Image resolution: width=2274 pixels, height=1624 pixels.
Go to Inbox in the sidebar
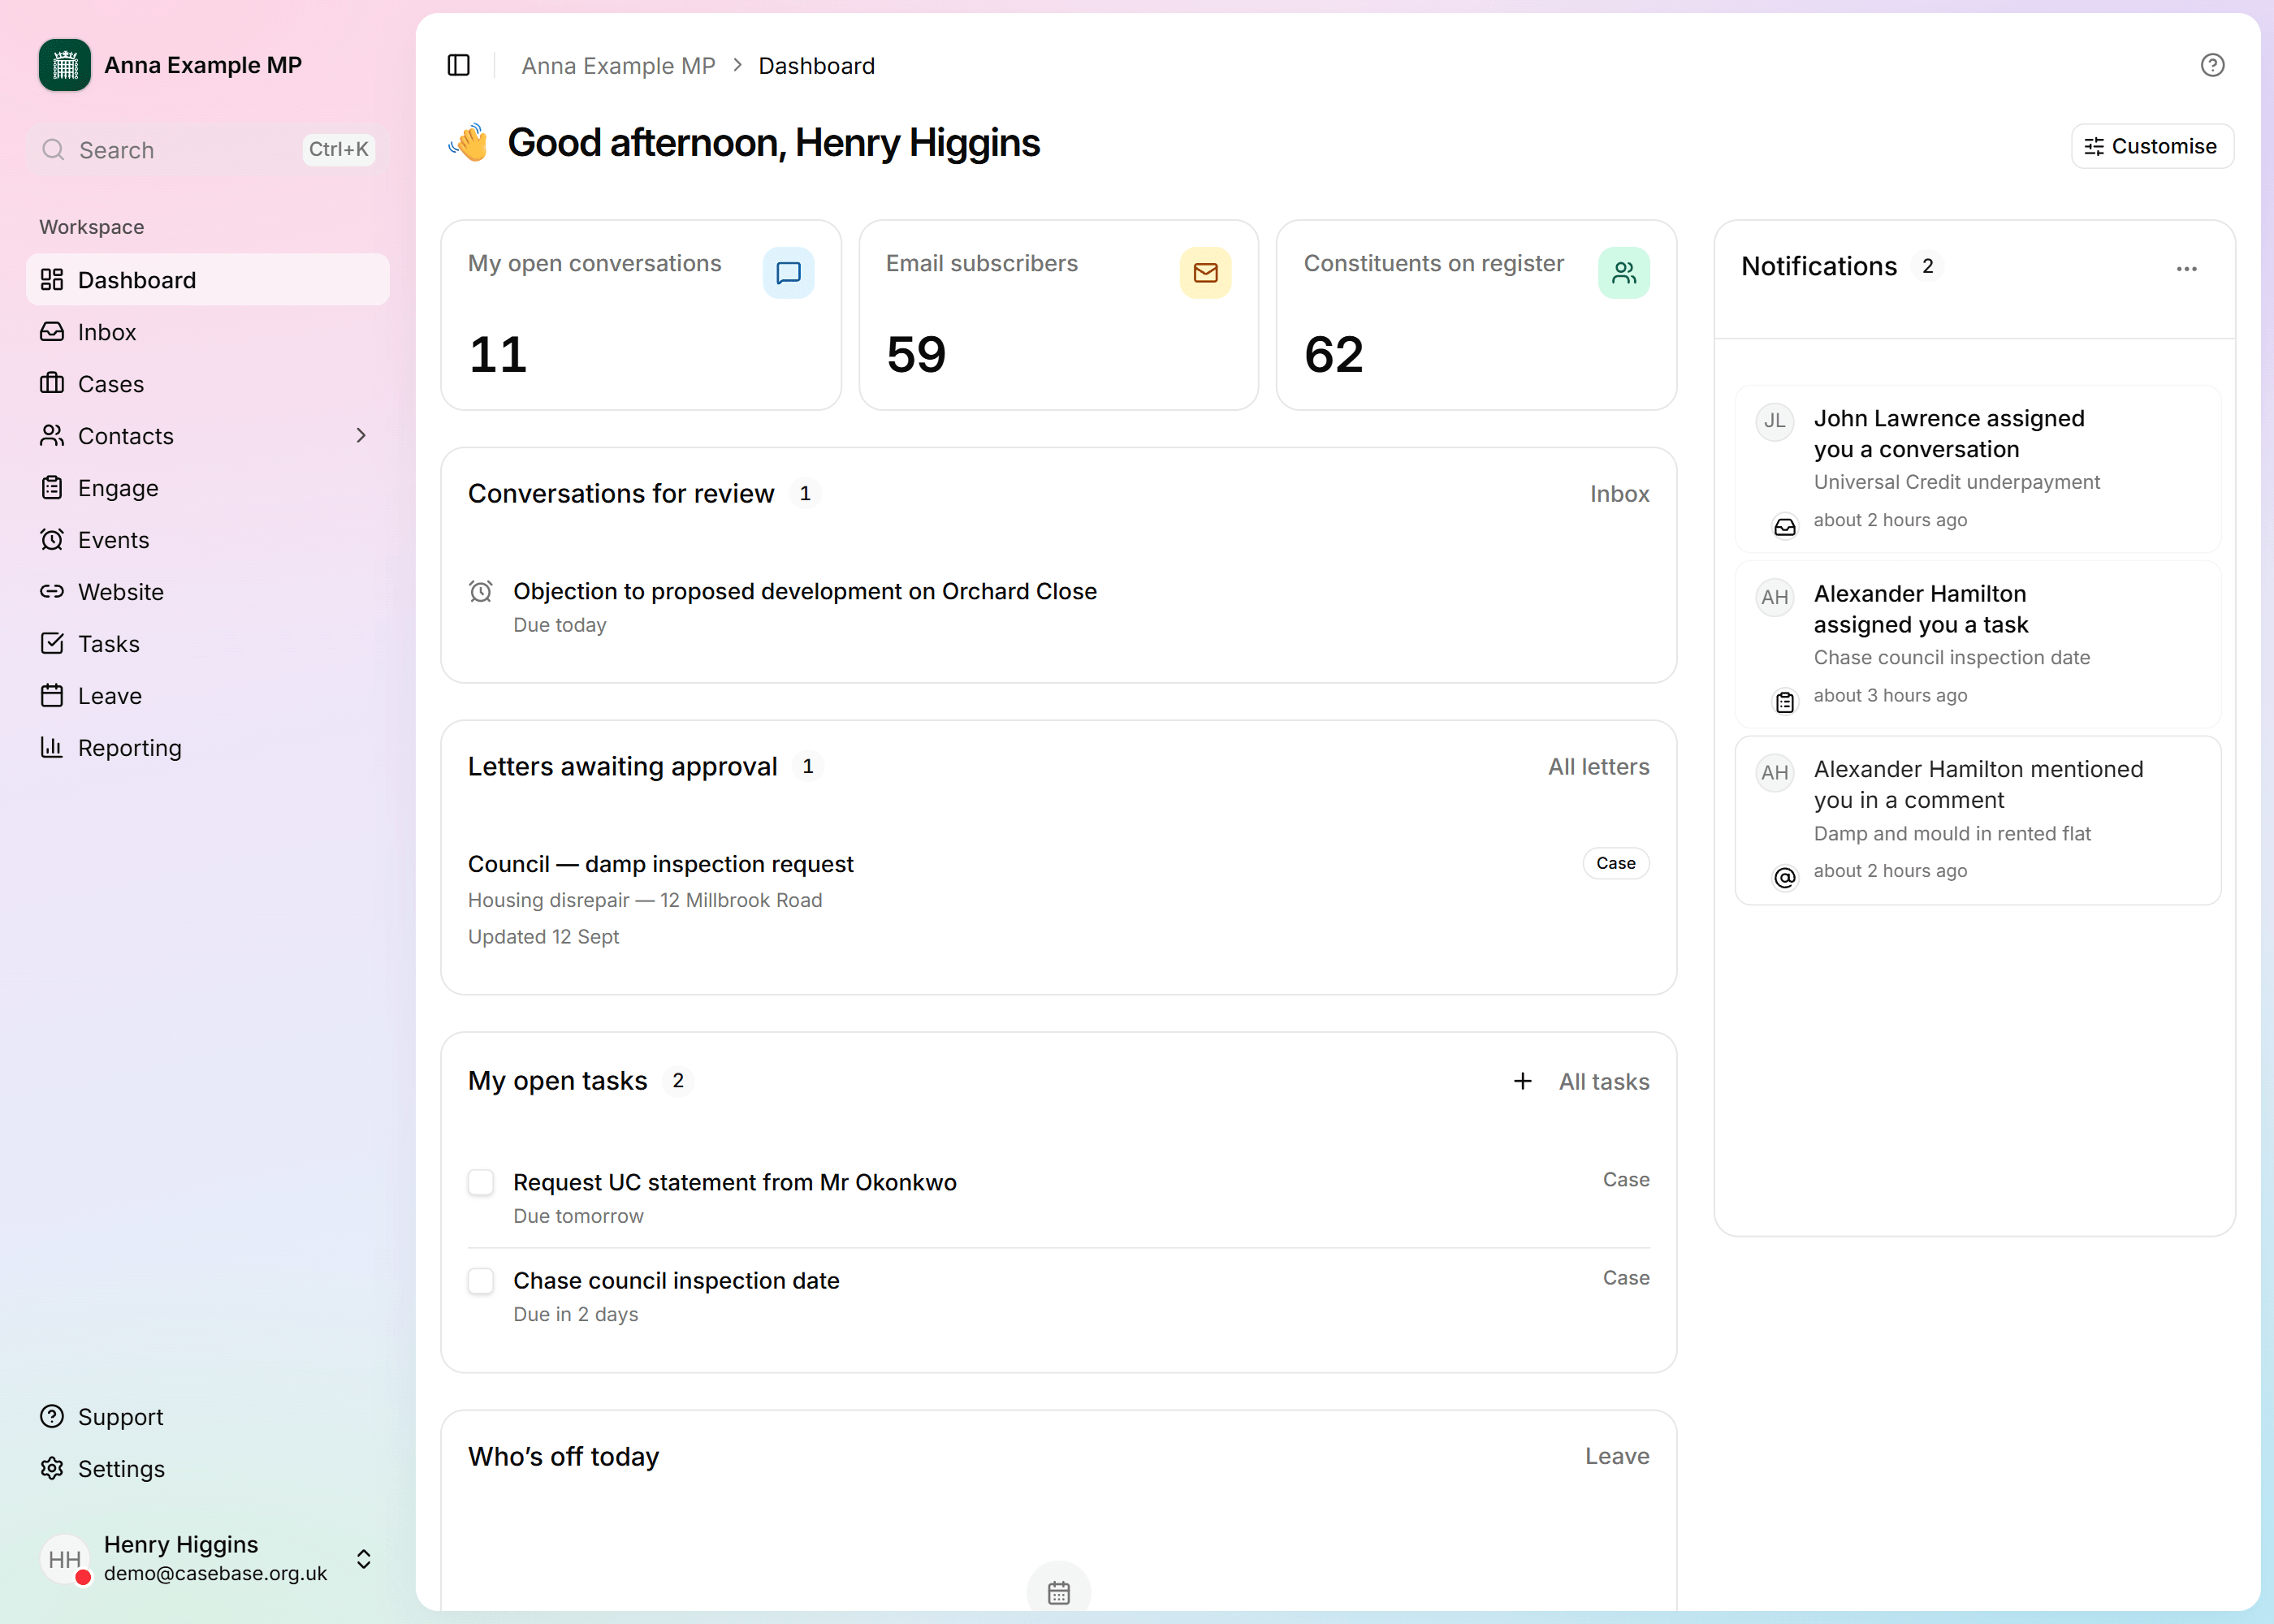[207, 332]
